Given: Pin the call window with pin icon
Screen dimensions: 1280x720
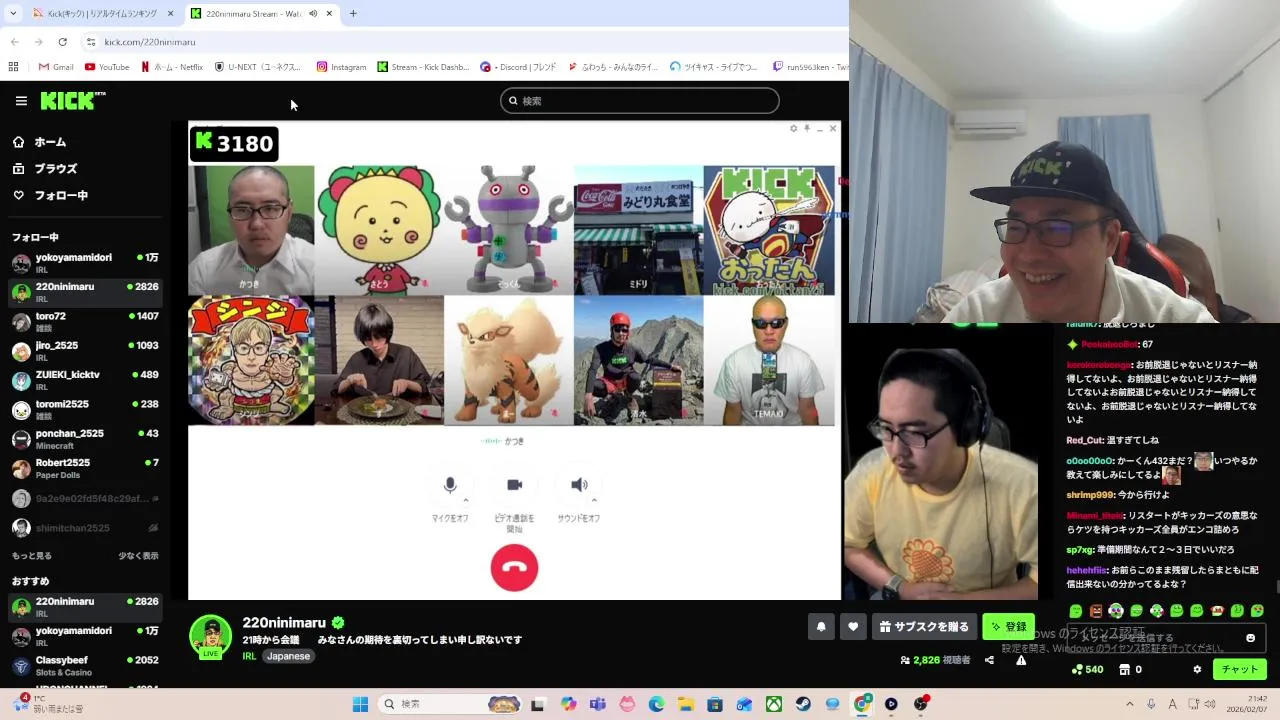Looking at the screenshot, I should click(807, 128).
